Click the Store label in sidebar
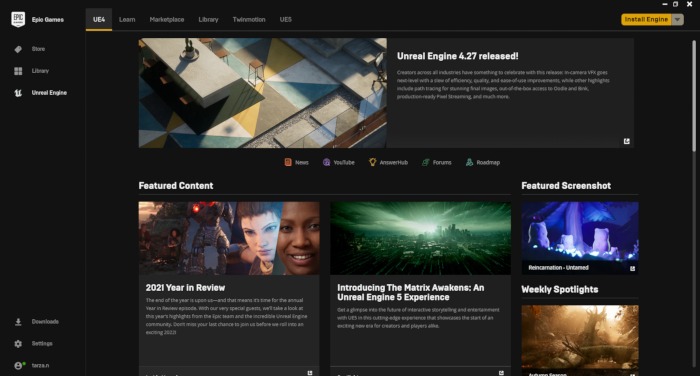The width and height of the screenshot is (700, 376). coord(38,49)
